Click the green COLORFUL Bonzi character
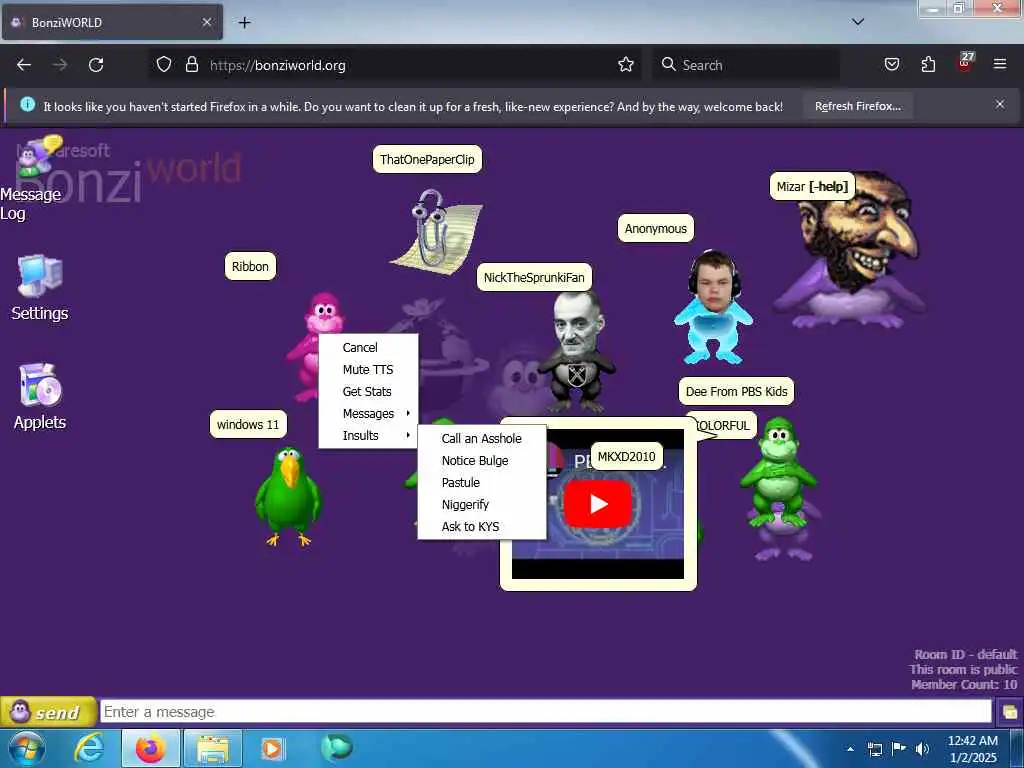The height and width of the screenshot is (768, 1024). coord(778,473)
